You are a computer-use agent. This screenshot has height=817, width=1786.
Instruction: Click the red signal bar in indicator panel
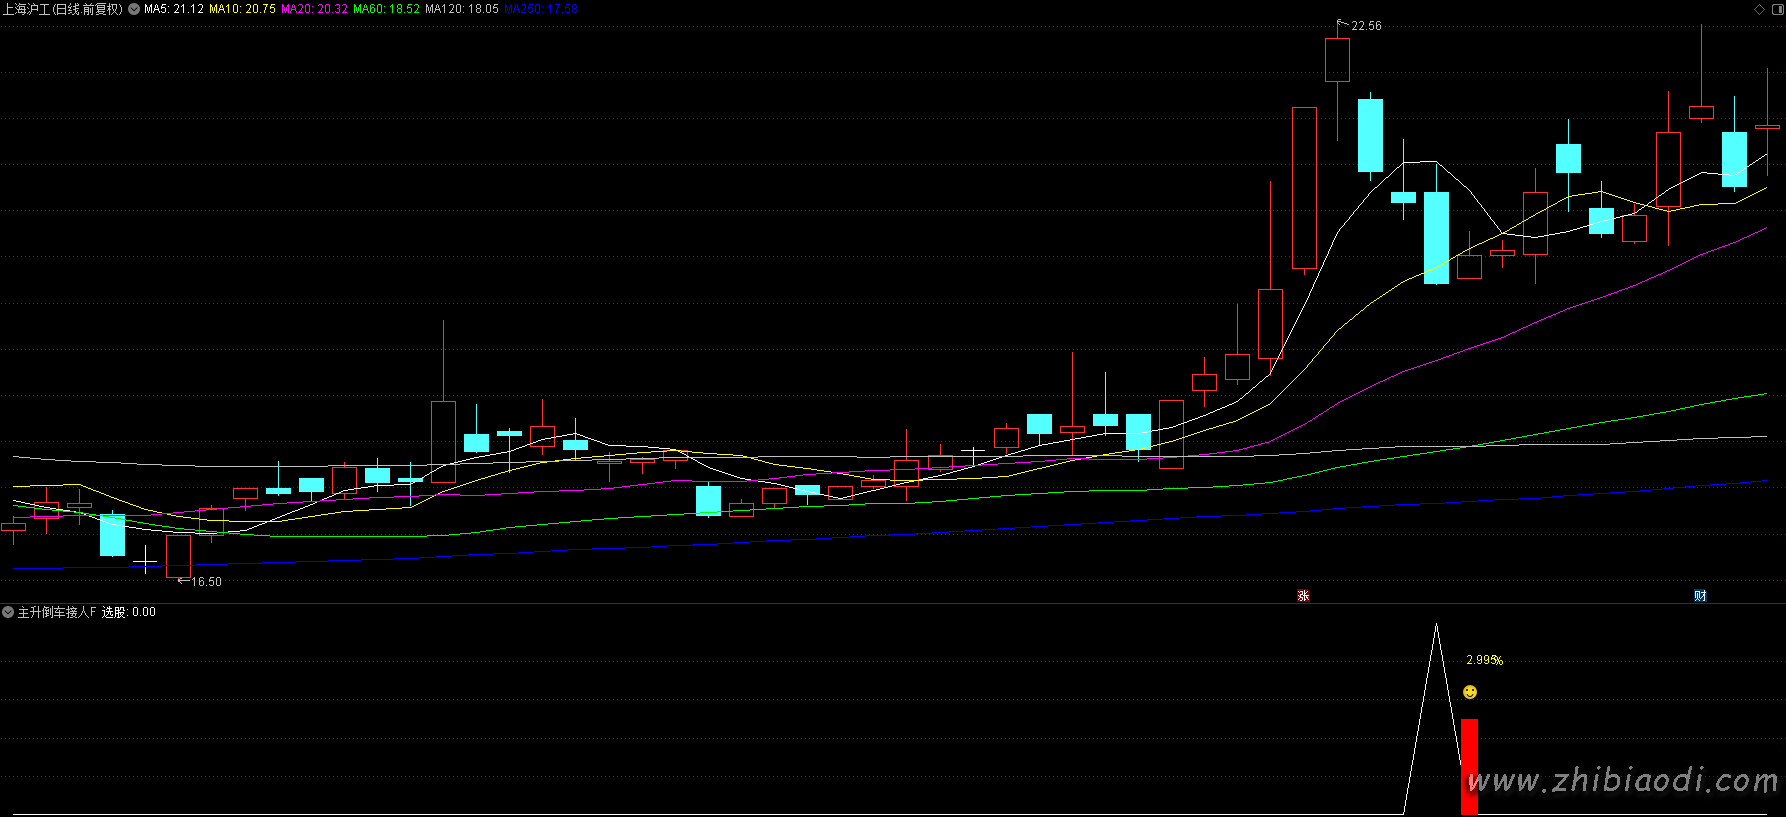(x=1469, y=767)
